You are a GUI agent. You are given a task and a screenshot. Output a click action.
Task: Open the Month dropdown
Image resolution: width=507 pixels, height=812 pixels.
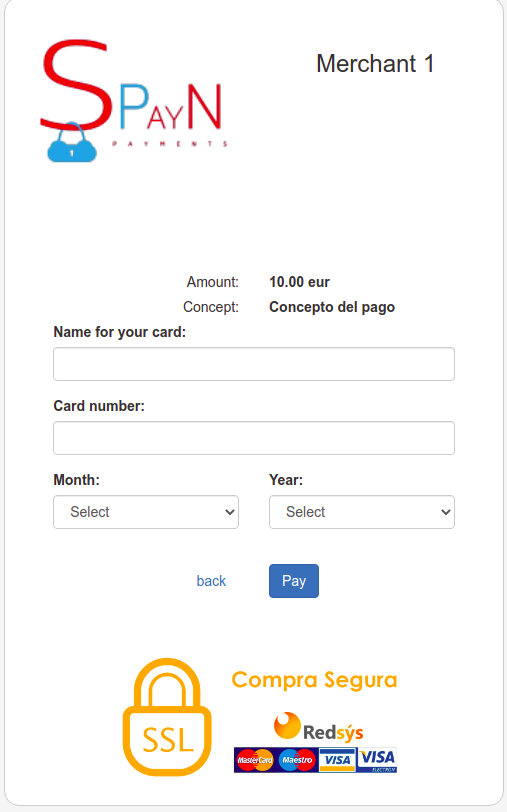[x=146, y=512]
